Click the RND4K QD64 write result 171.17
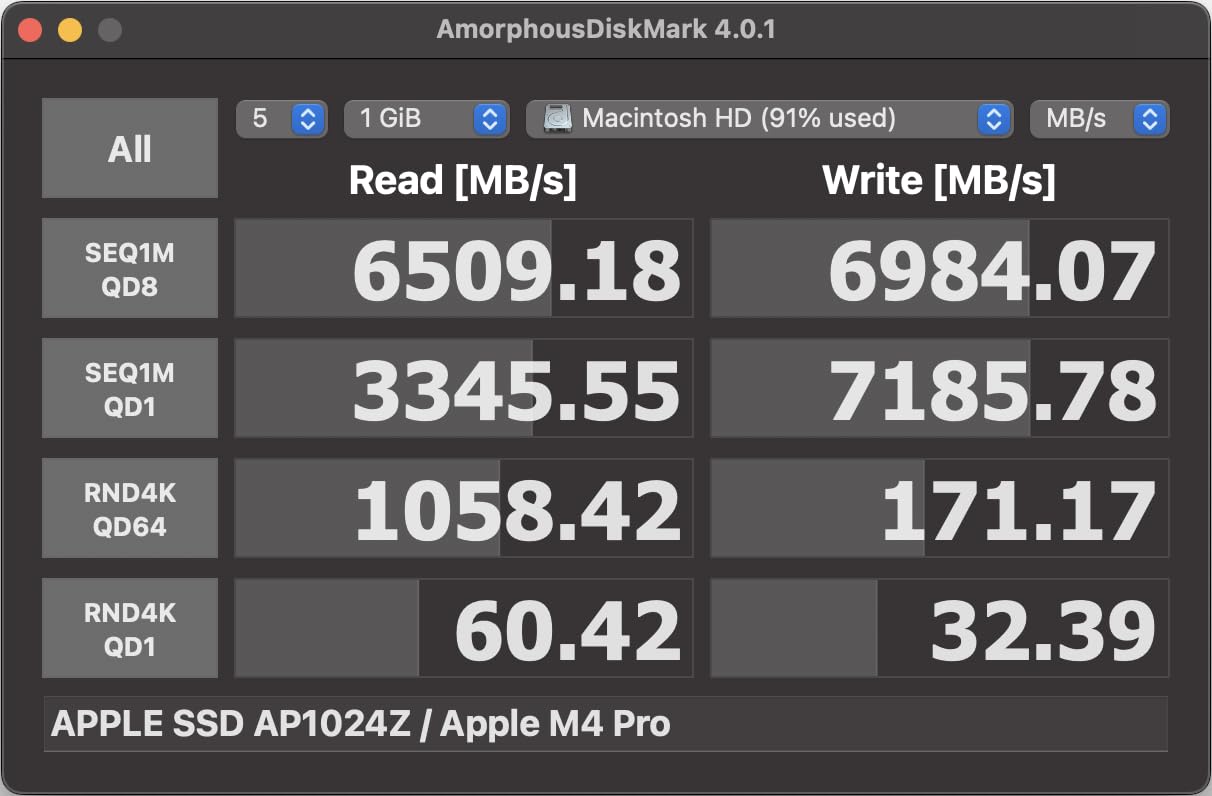Viewport: 1212px width, 796px height. pyautogui.click(x=939, y=508)
